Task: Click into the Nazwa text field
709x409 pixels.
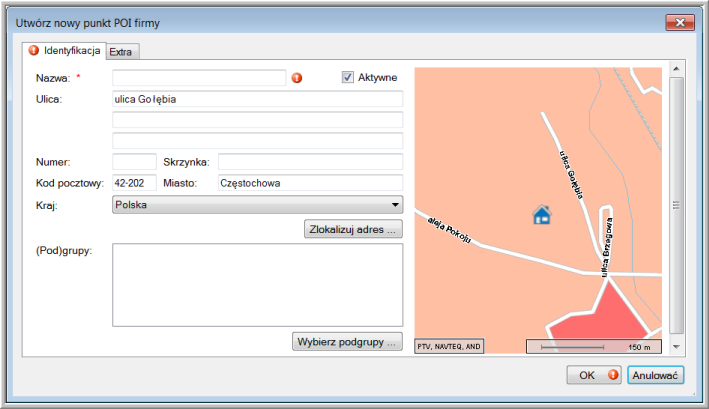Action: click(x=199, y=78)
